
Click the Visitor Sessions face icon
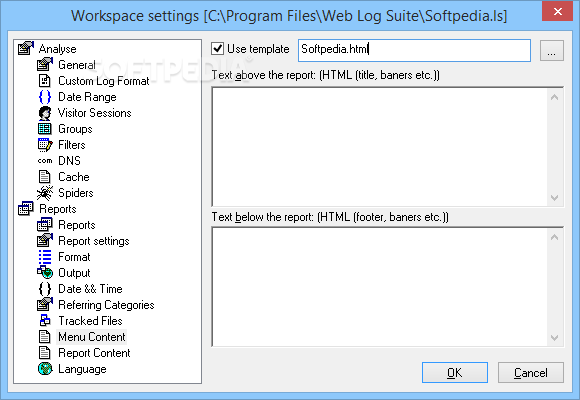tap(45, 113)
